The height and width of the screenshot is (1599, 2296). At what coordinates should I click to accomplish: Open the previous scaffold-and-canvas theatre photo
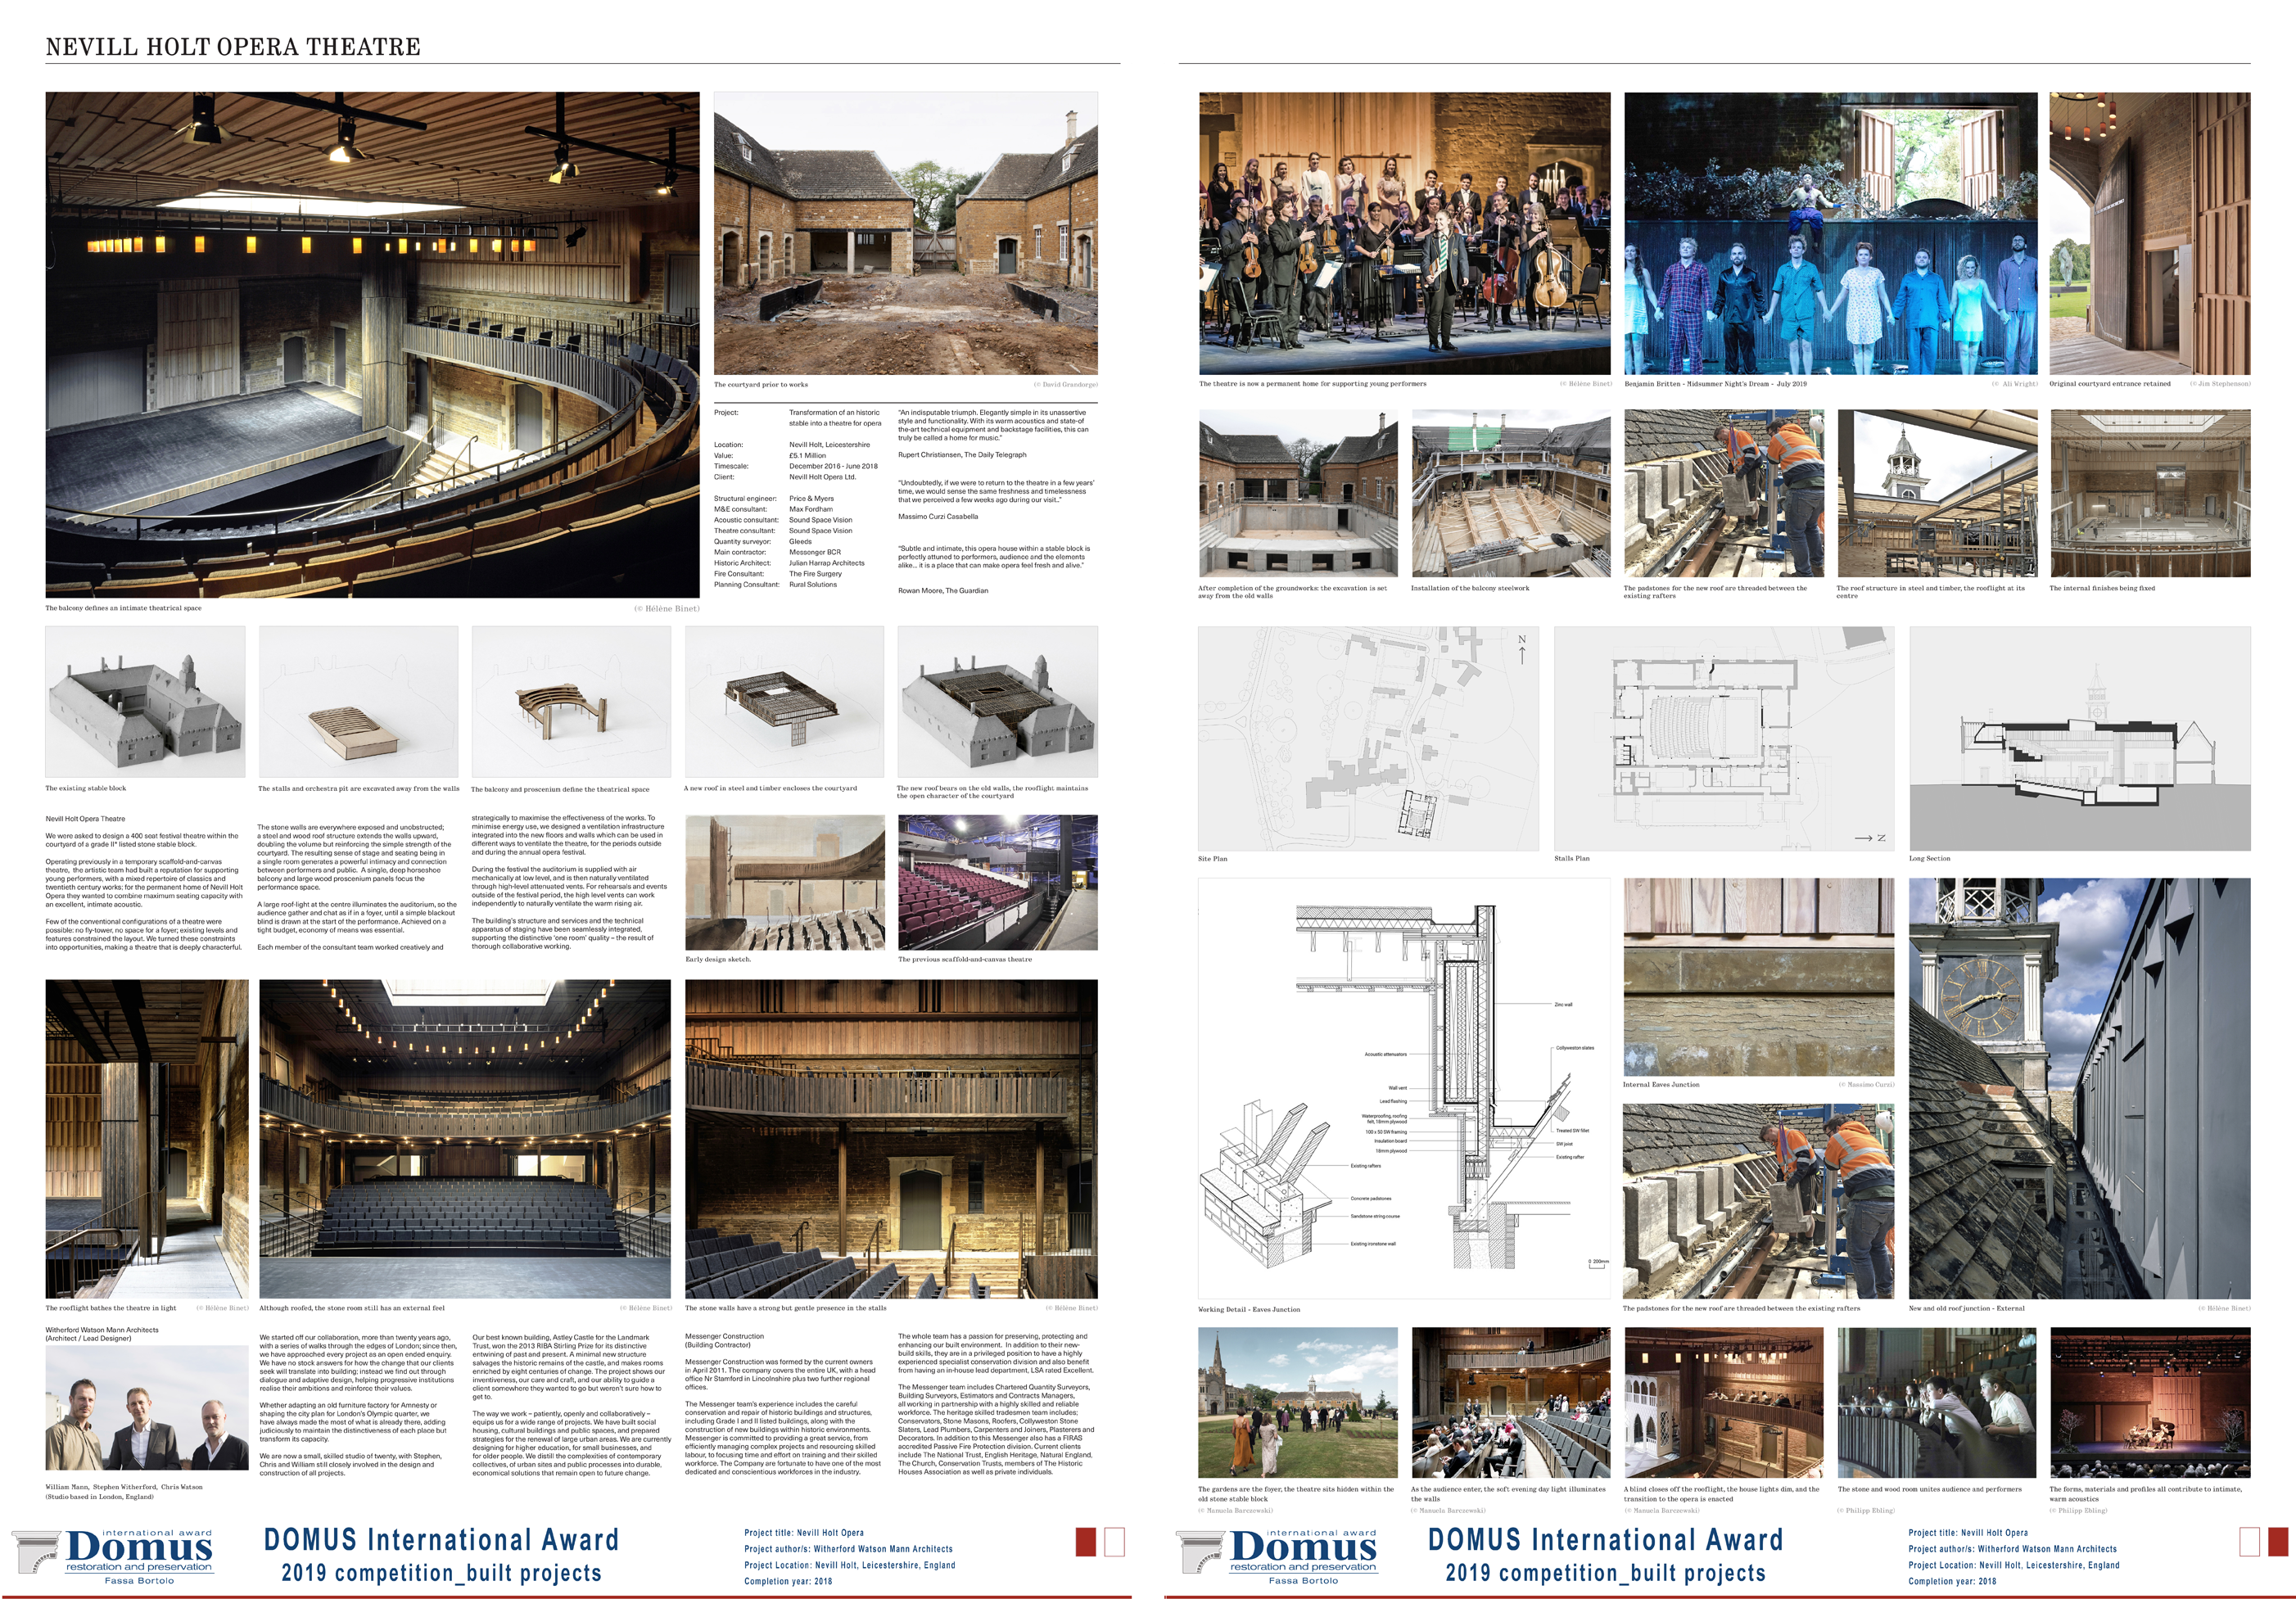[x=997, y=882]
